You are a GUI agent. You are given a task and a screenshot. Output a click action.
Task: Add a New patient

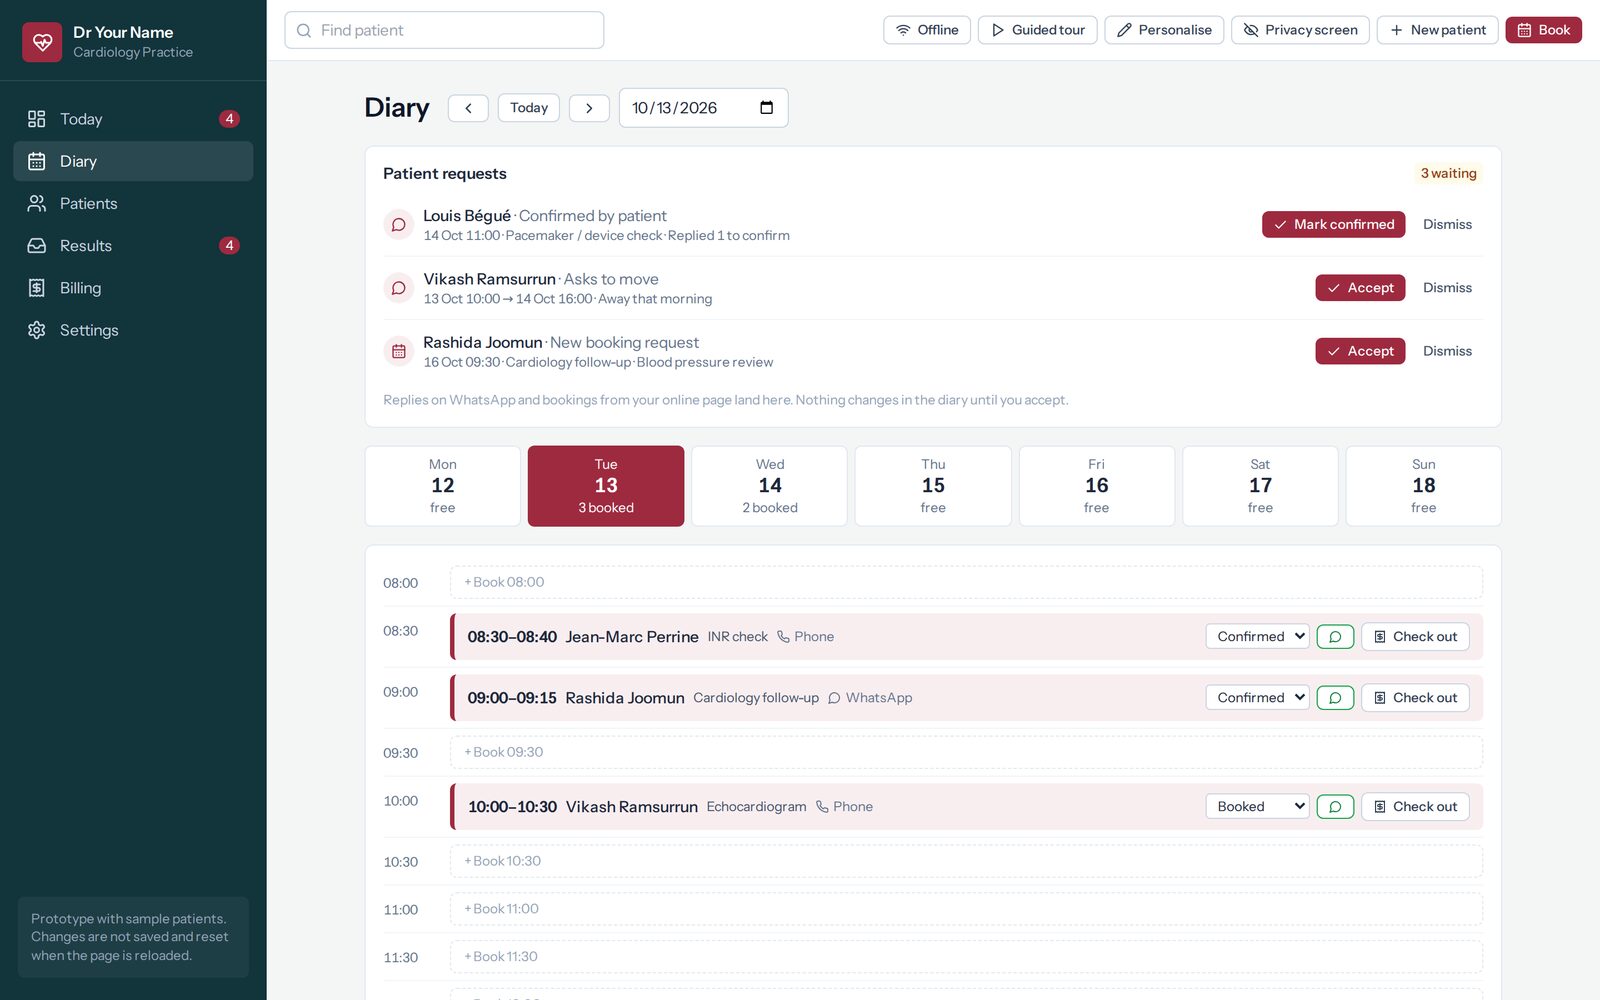tap(1437, 30)
